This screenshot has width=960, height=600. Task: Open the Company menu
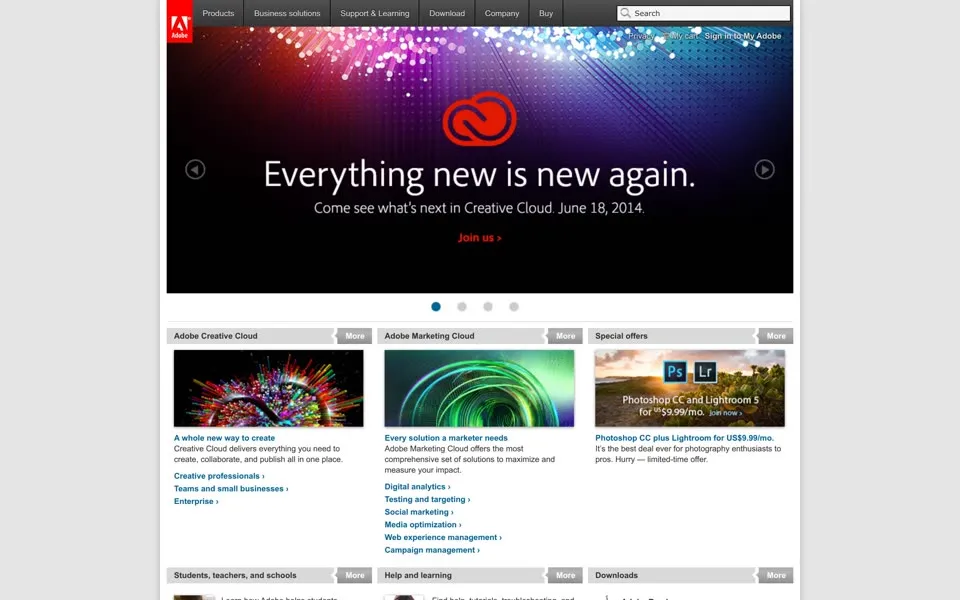tap(502, 13)
